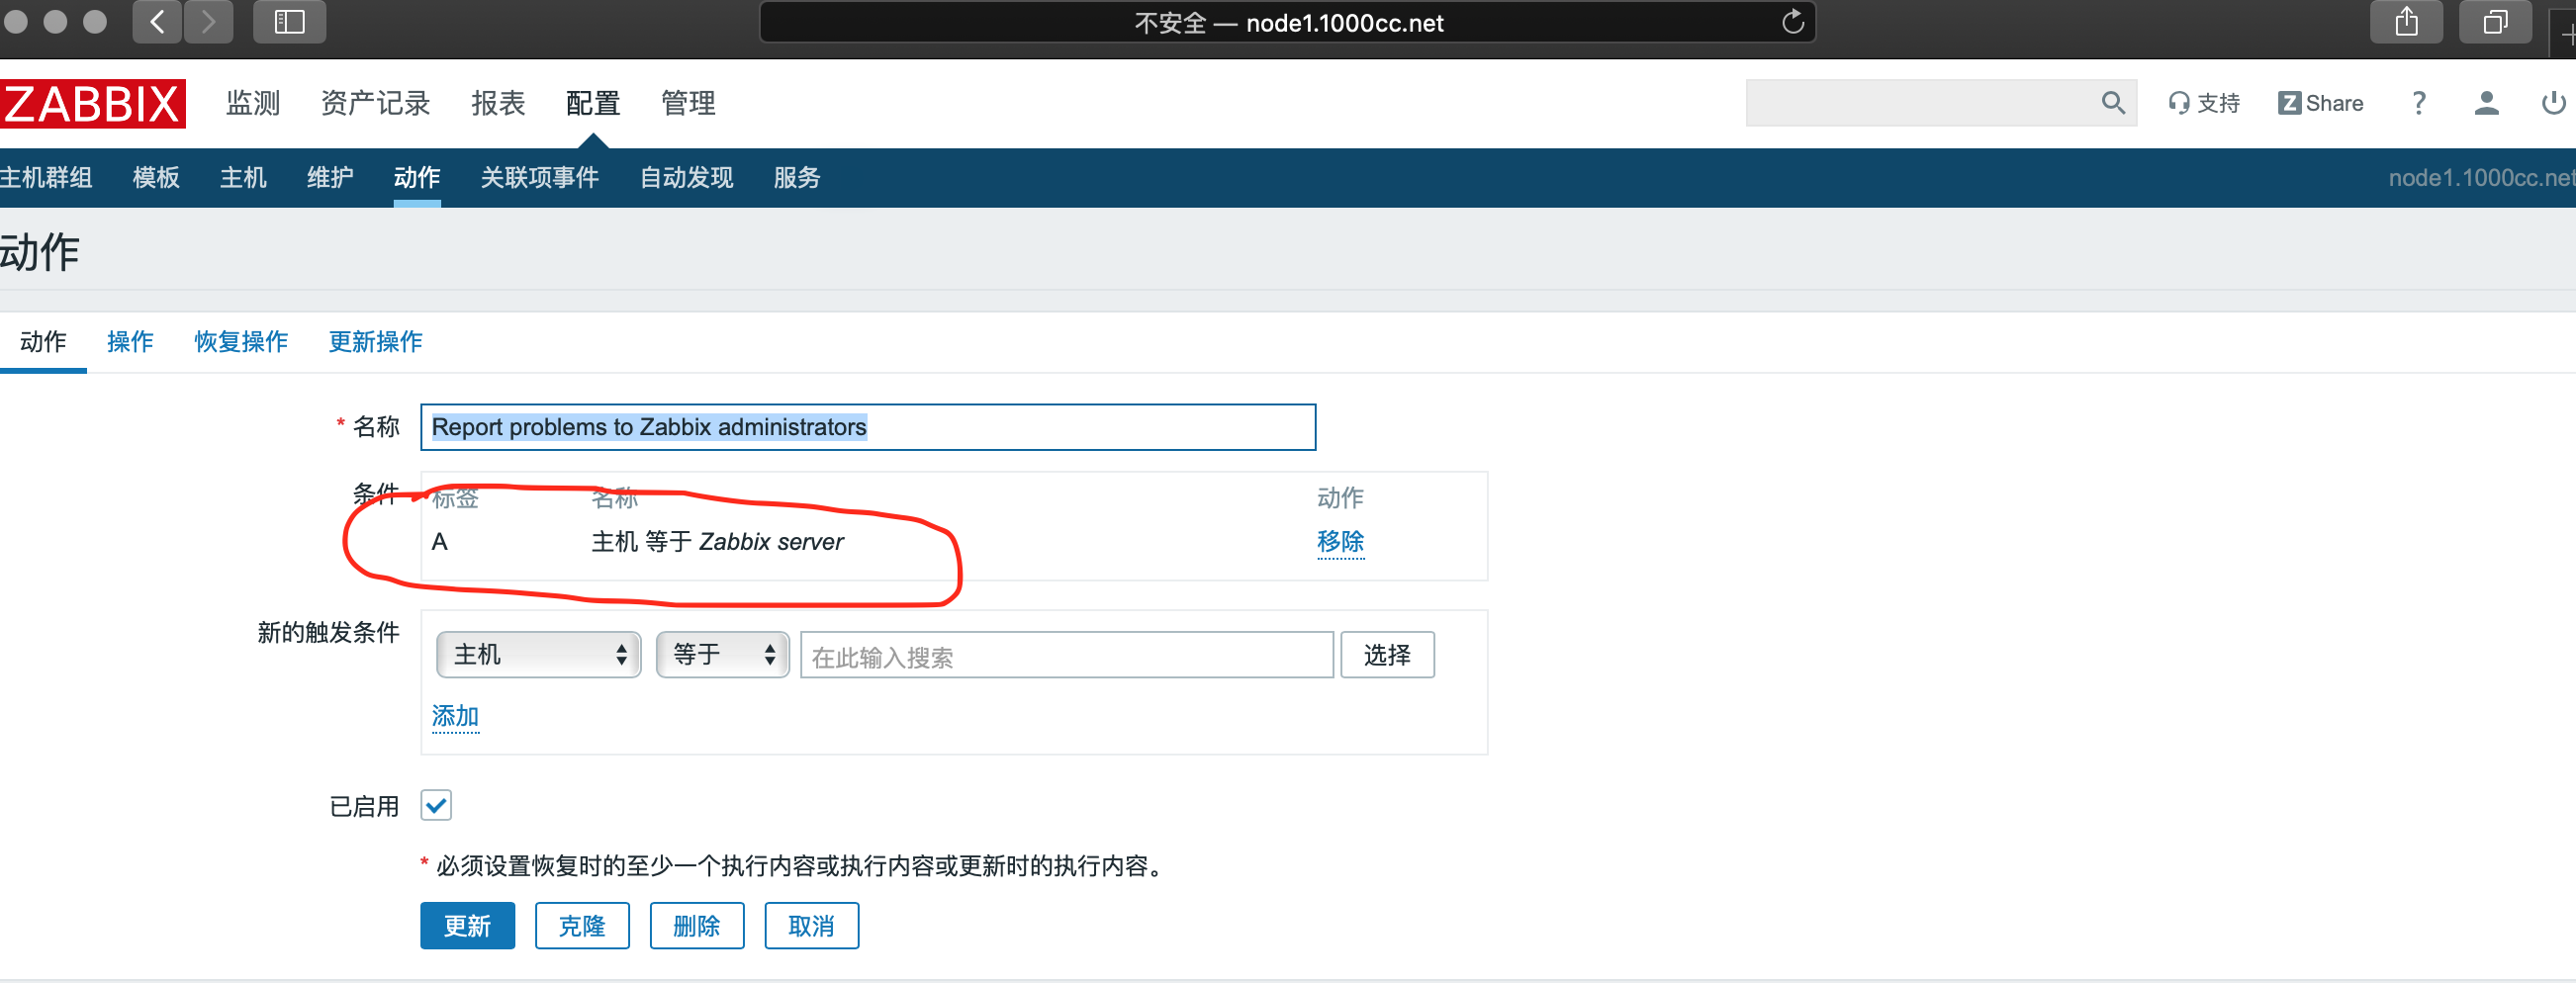Viewport: 2576px width, 983px height.
Task: Expand the 等于 operator dropdown
Action: point(722,655)
